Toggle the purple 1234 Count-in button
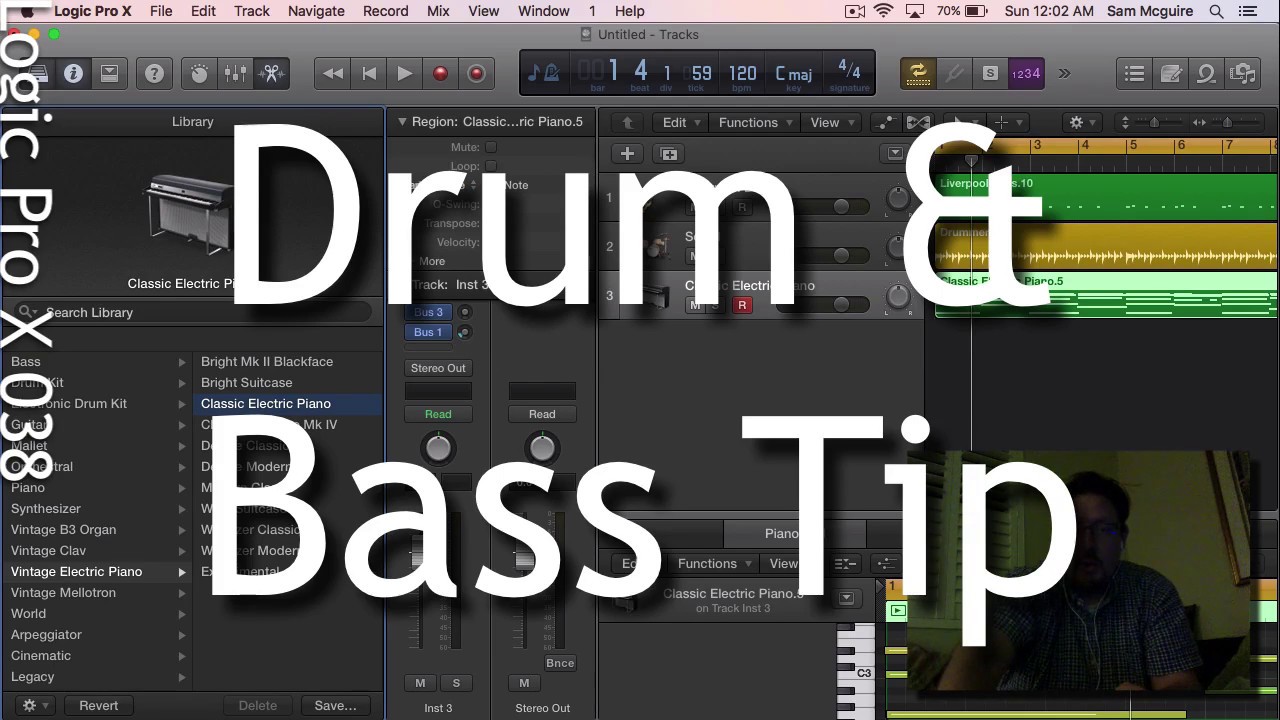The height and width of the screenshot is (720, 1280). (x=1026, y=73)
